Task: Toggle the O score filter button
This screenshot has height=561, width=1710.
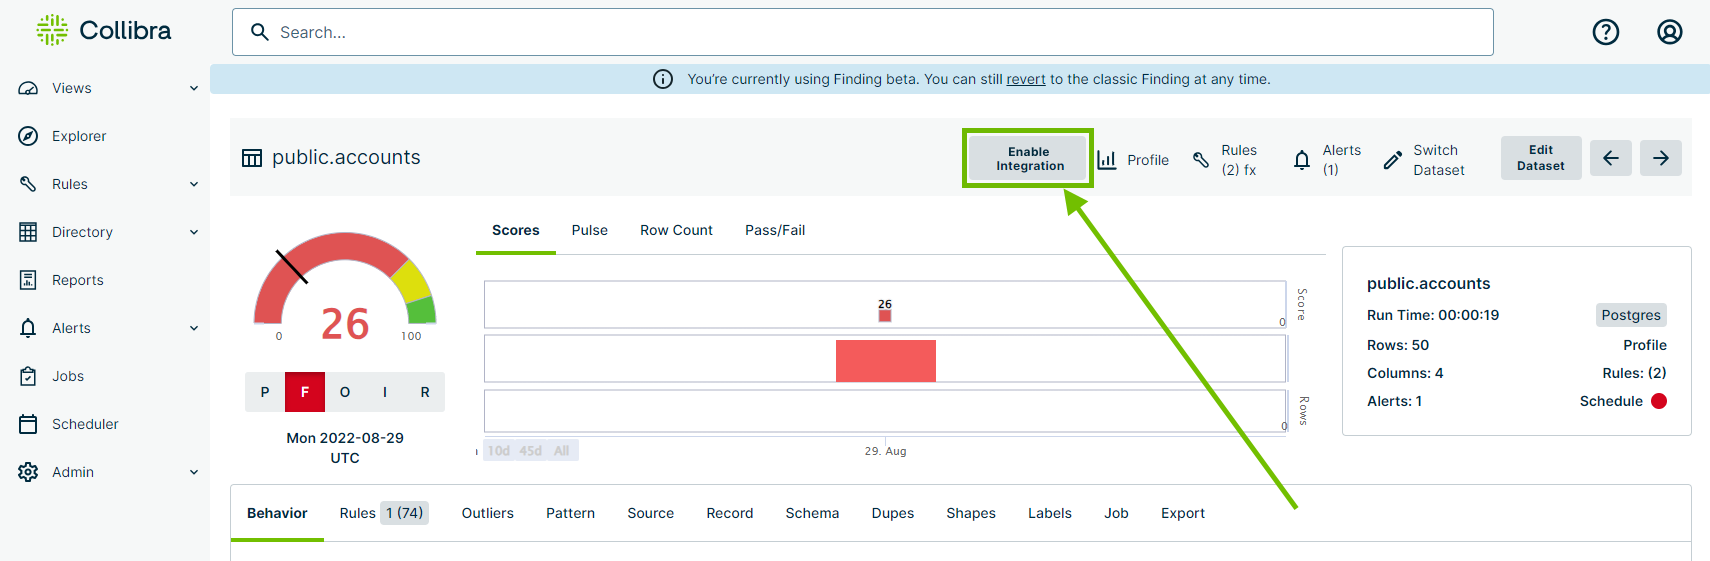Action: [x=345, y=392]
